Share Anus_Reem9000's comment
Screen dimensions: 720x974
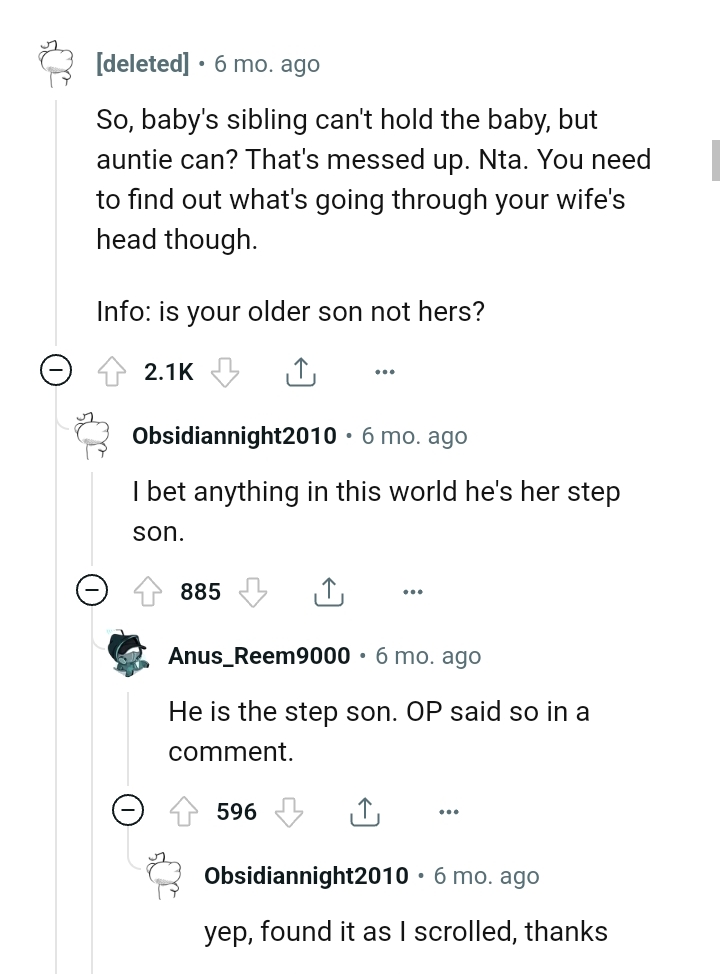click(x=366, y=810)
